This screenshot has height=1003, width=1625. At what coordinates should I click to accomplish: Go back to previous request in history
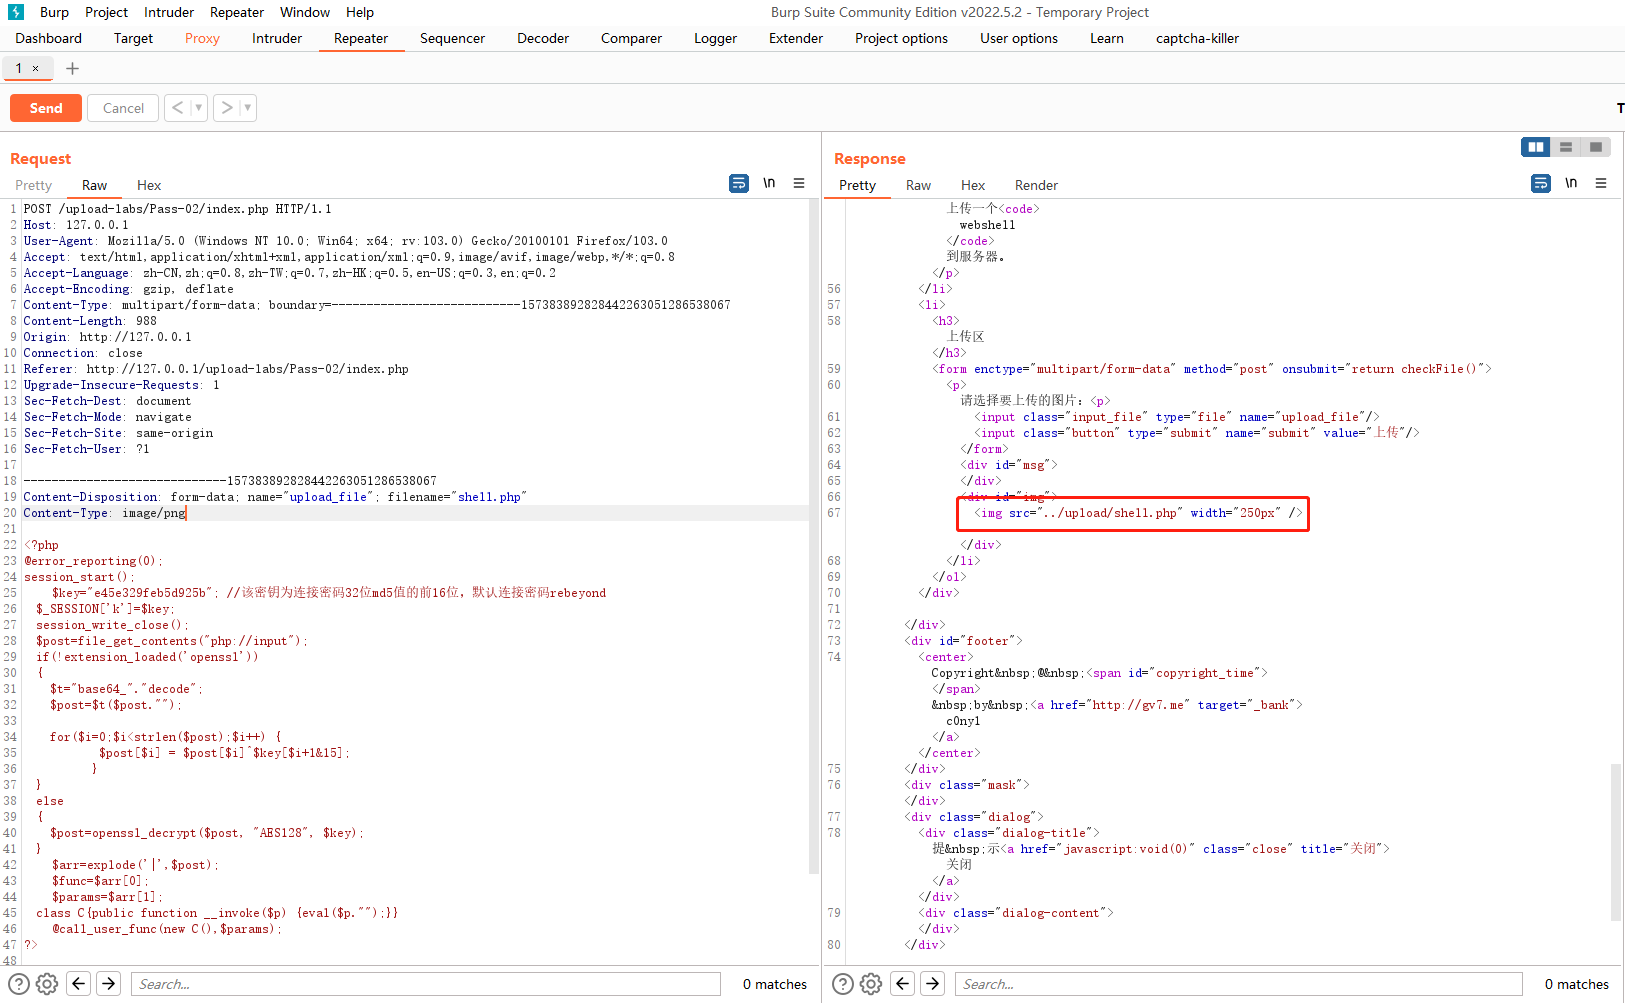coord(177,108)
